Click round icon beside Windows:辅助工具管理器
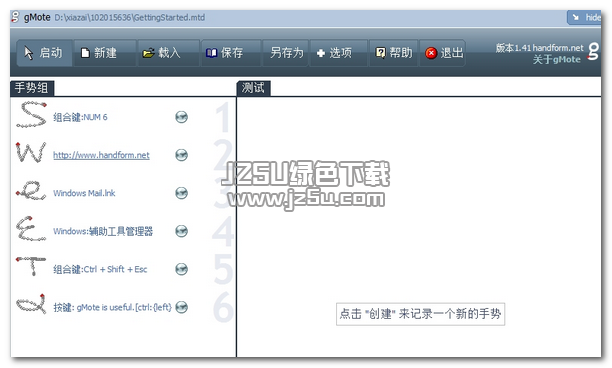Screen dimensions: 612x368 (181, 231)
